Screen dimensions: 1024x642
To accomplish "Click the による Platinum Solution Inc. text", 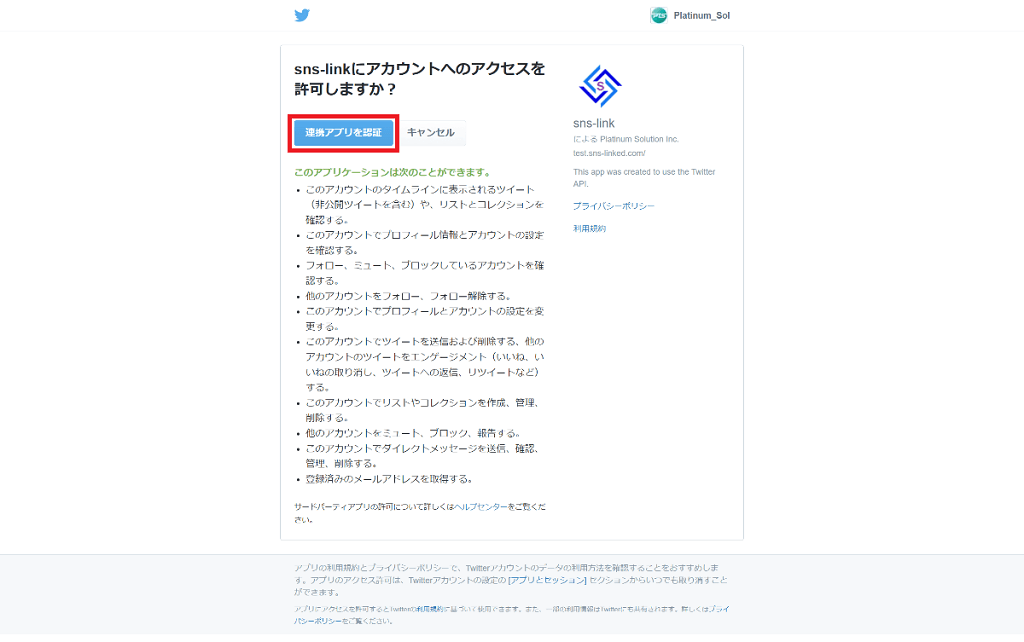I will [x=625, y=139].
